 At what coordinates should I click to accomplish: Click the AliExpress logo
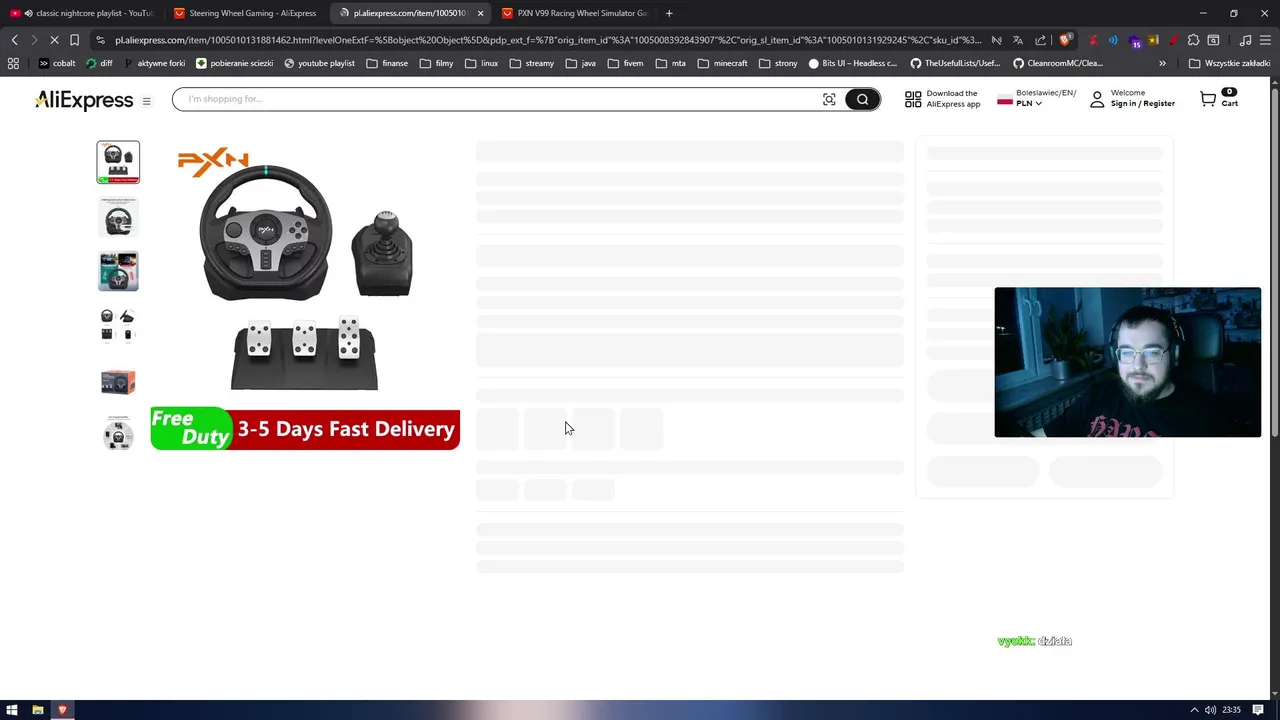click(84, 100)
